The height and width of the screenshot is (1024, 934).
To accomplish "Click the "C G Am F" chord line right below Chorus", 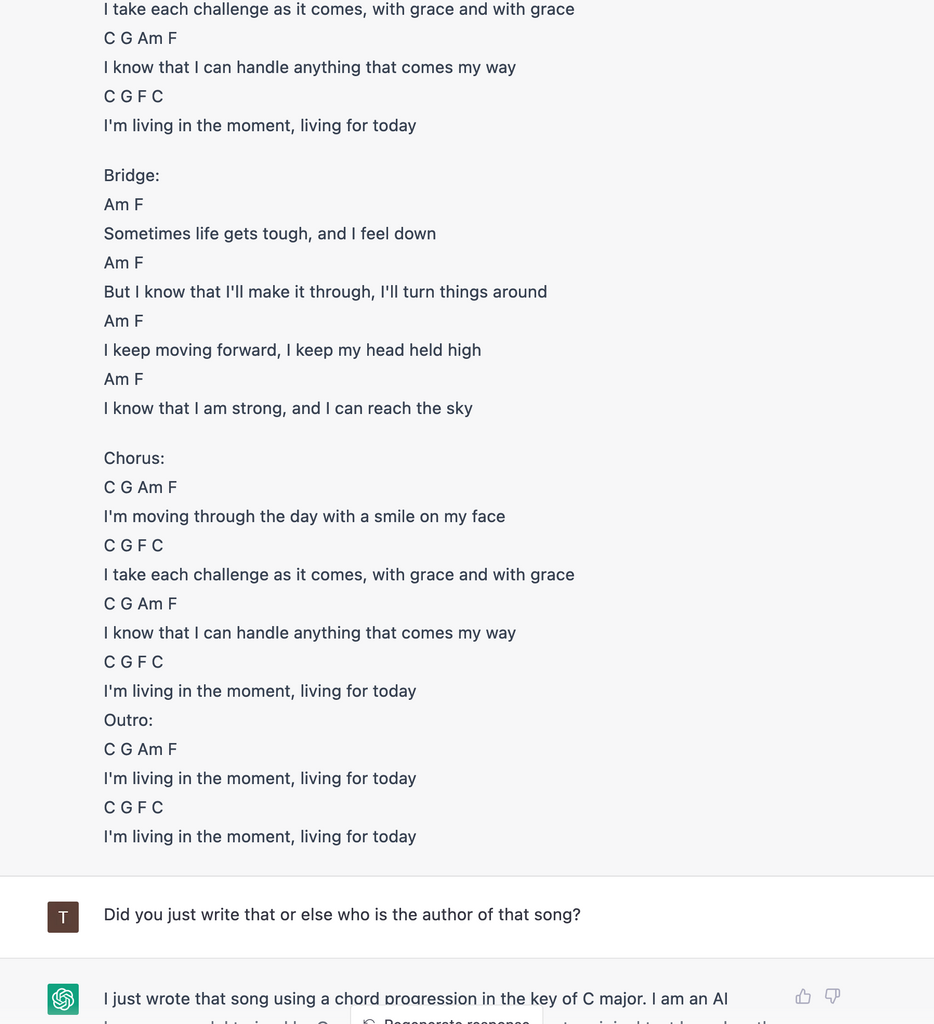I will [x=140, y=488].
